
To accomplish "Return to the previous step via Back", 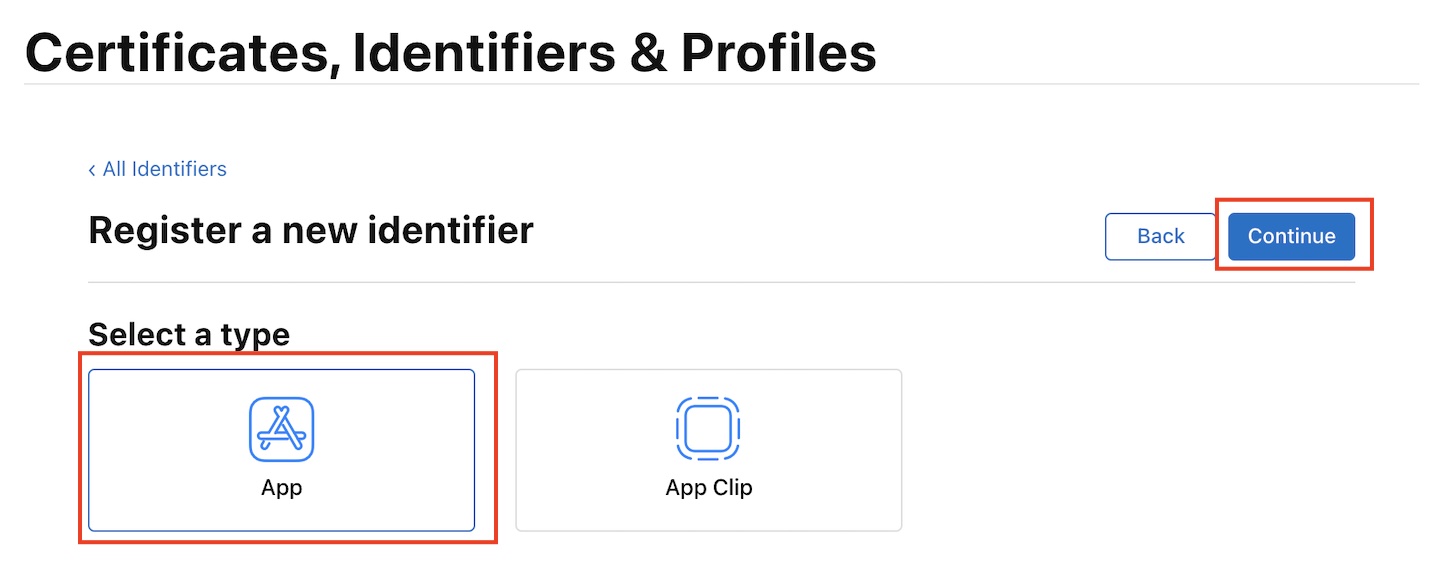I will coord(1161,237).
